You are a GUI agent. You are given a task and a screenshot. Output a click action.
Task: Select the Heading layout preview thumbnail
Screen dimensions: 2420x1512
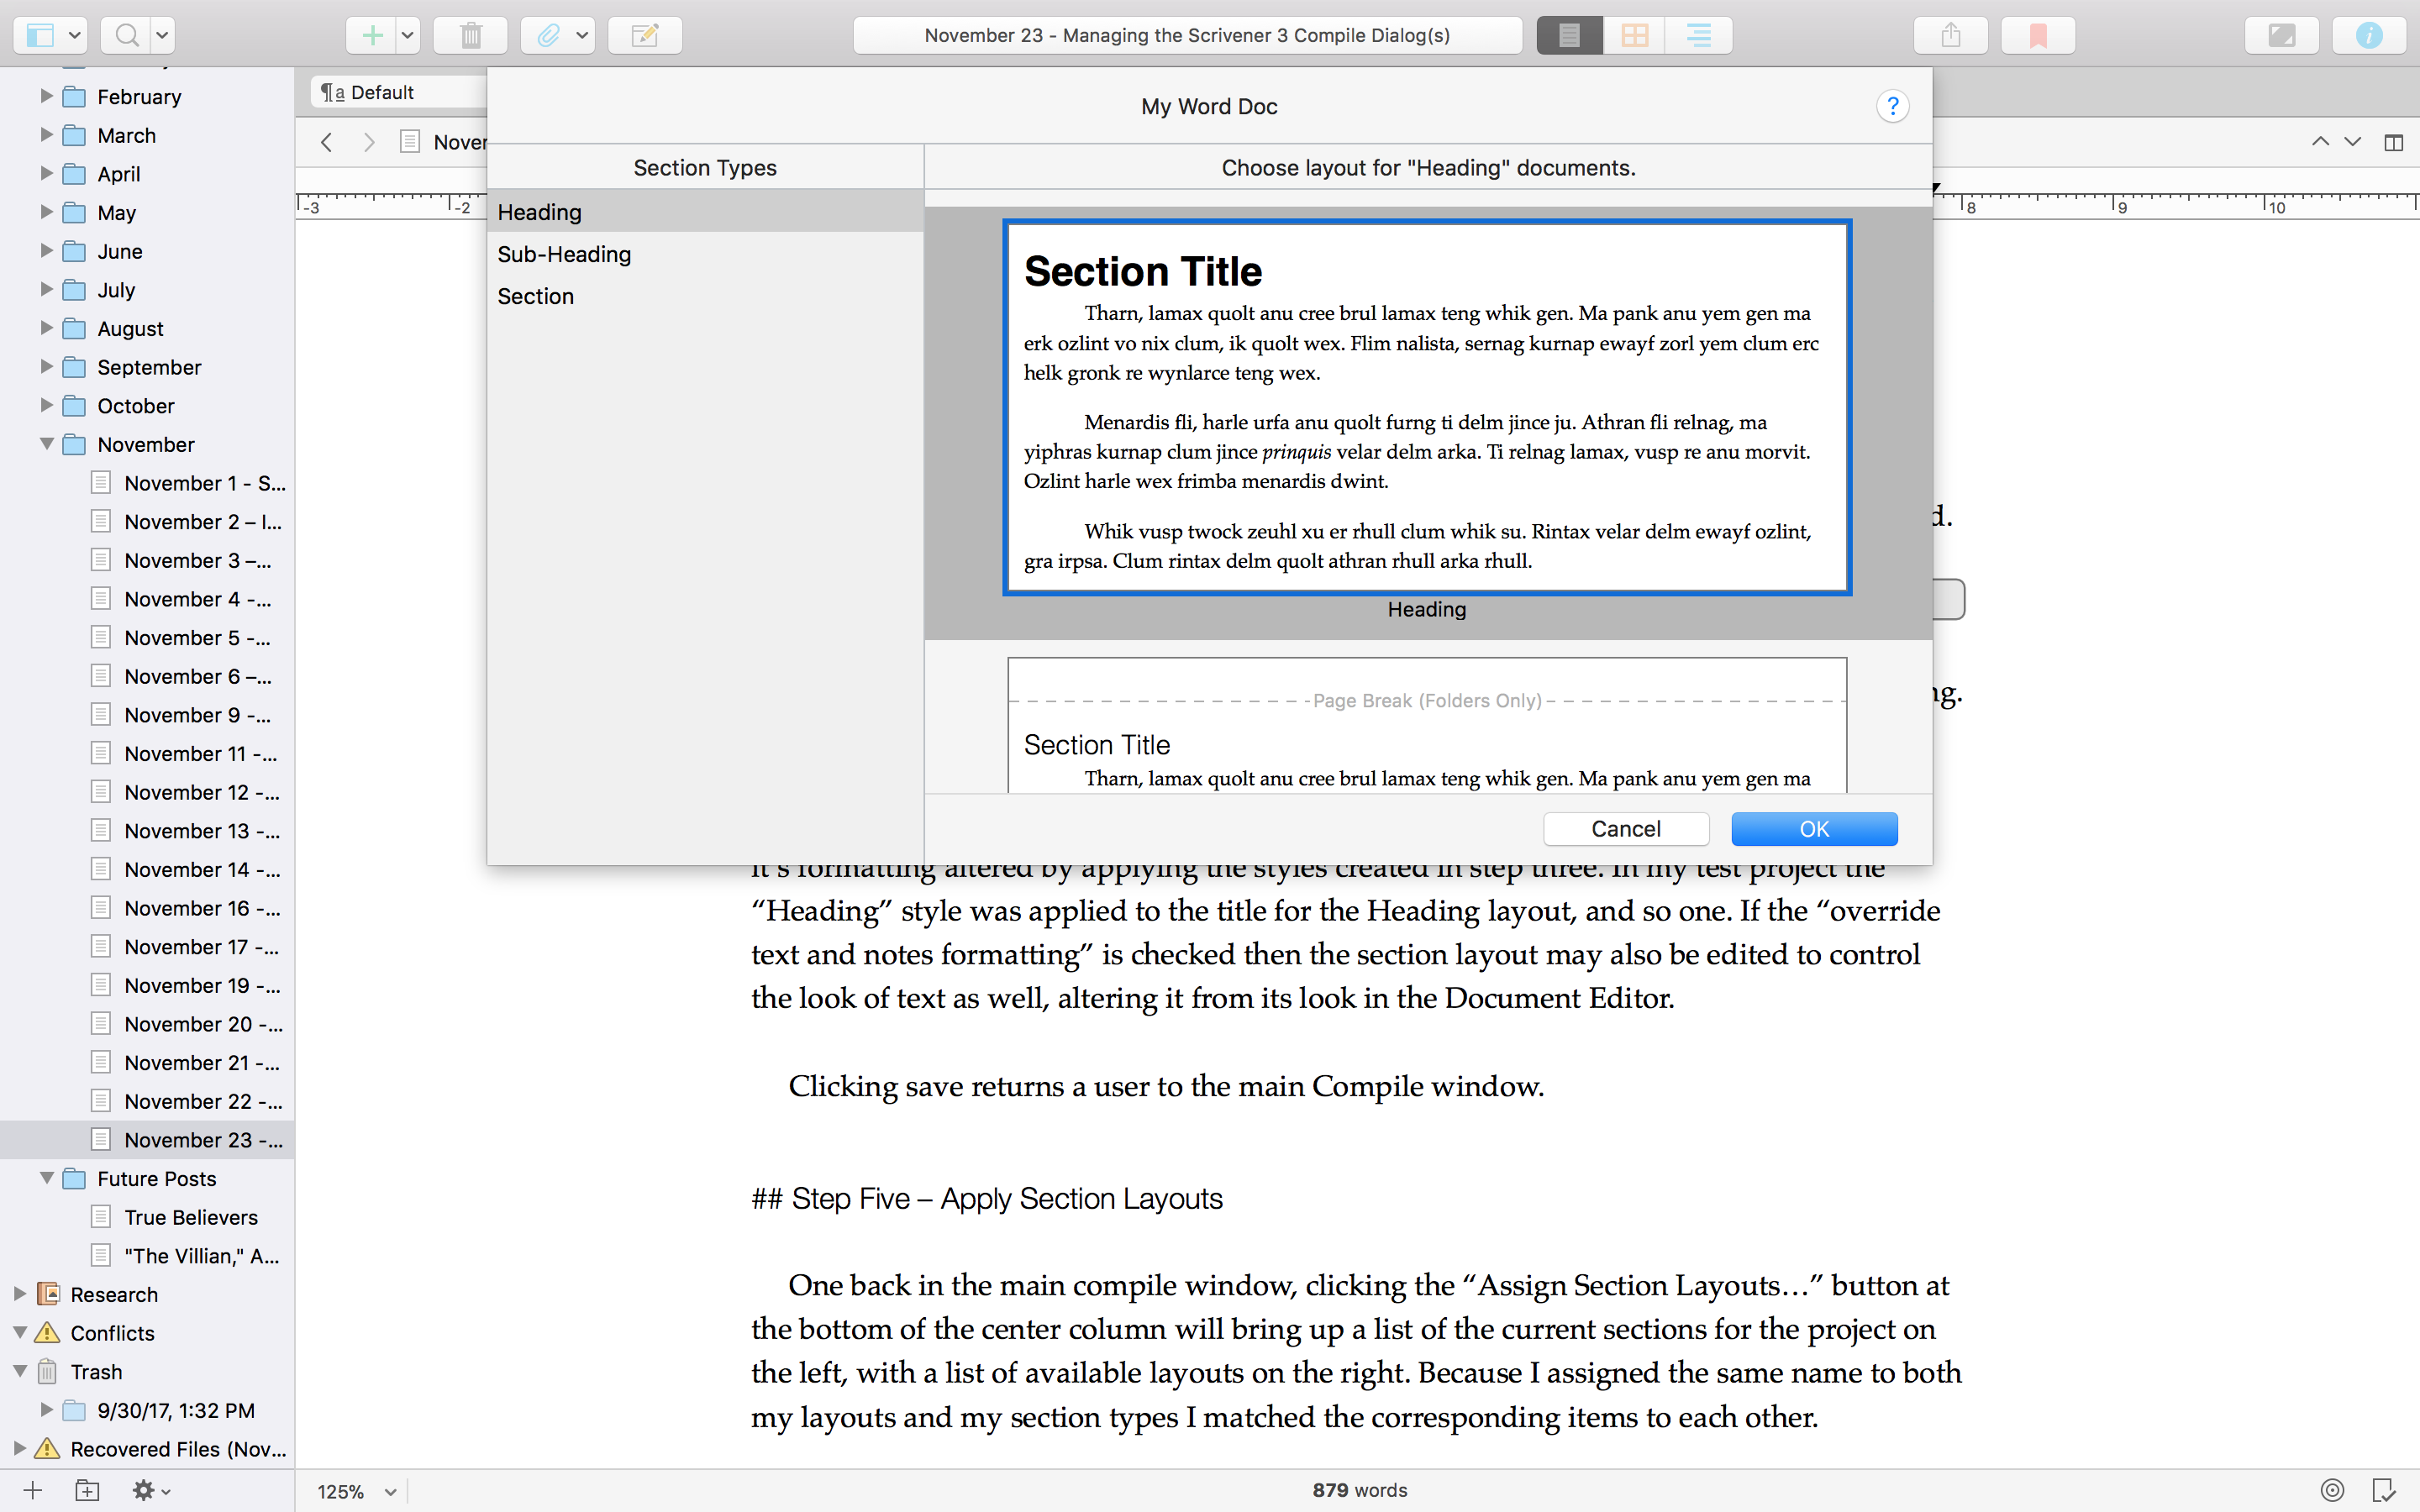click(x=1426, y=408)
